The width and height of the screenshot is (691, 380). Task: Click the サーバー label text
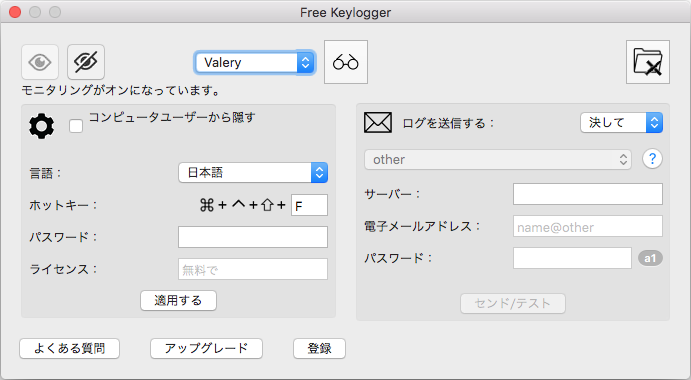point(392,194)
